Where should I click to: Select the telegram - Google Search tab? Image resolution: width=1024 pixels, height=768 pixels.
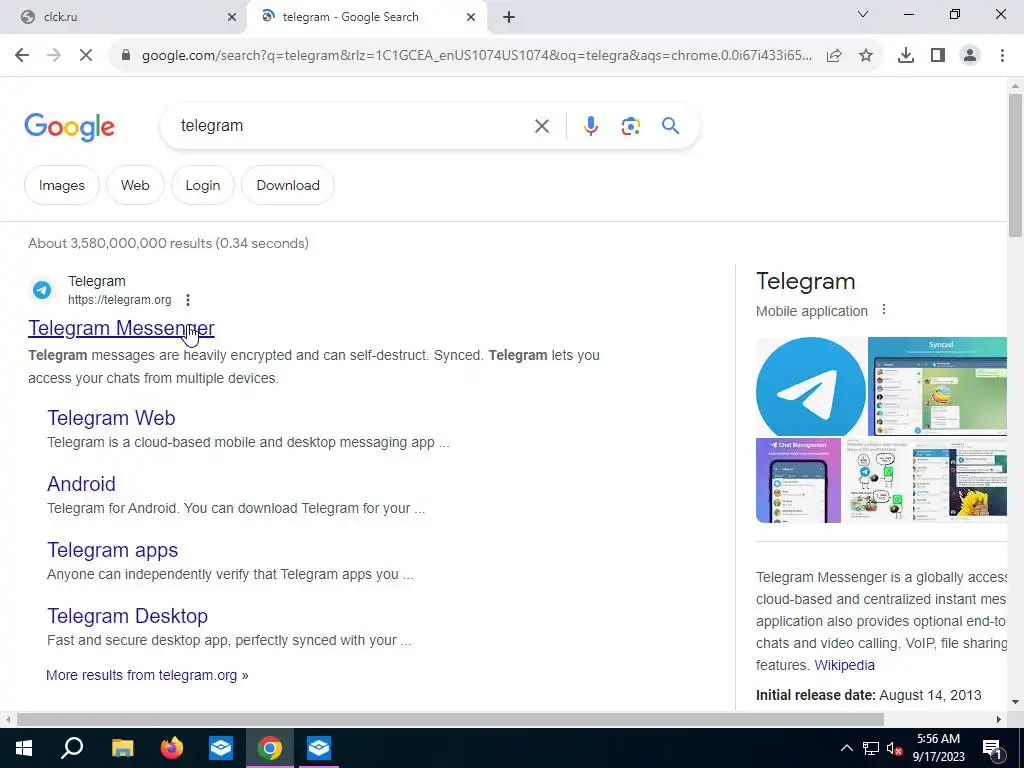point(367,17)
